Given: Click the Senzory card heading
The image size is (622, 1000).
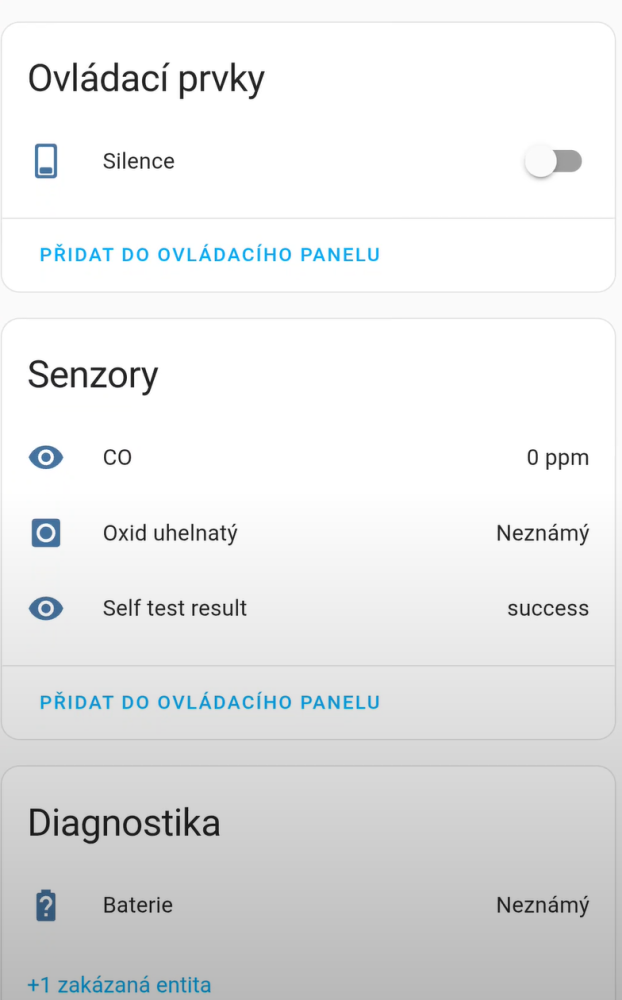Looking at the screenshot, I should [x=93, y=375].
